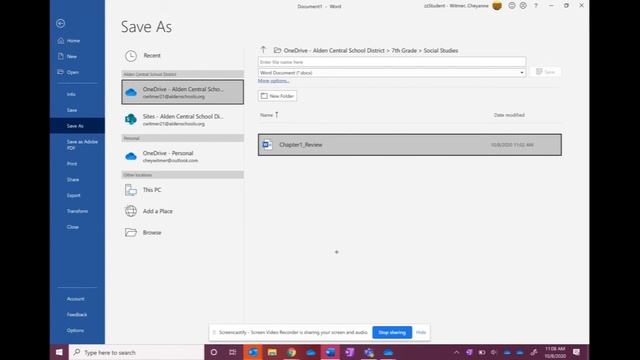
Task: Send a frown feedback icon
Action: pos(523,6)
